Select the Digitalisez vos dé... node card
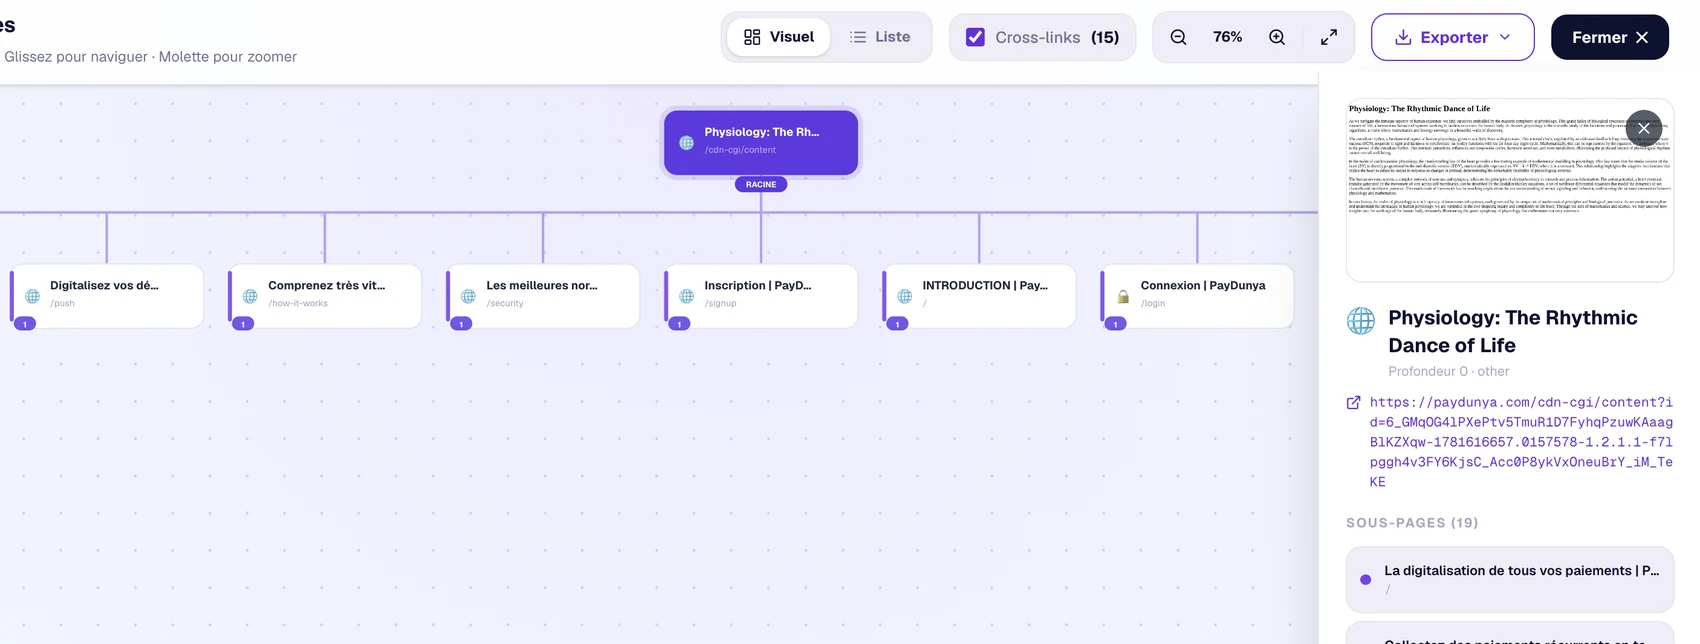Screen dimensions: 1700x644 107,295
